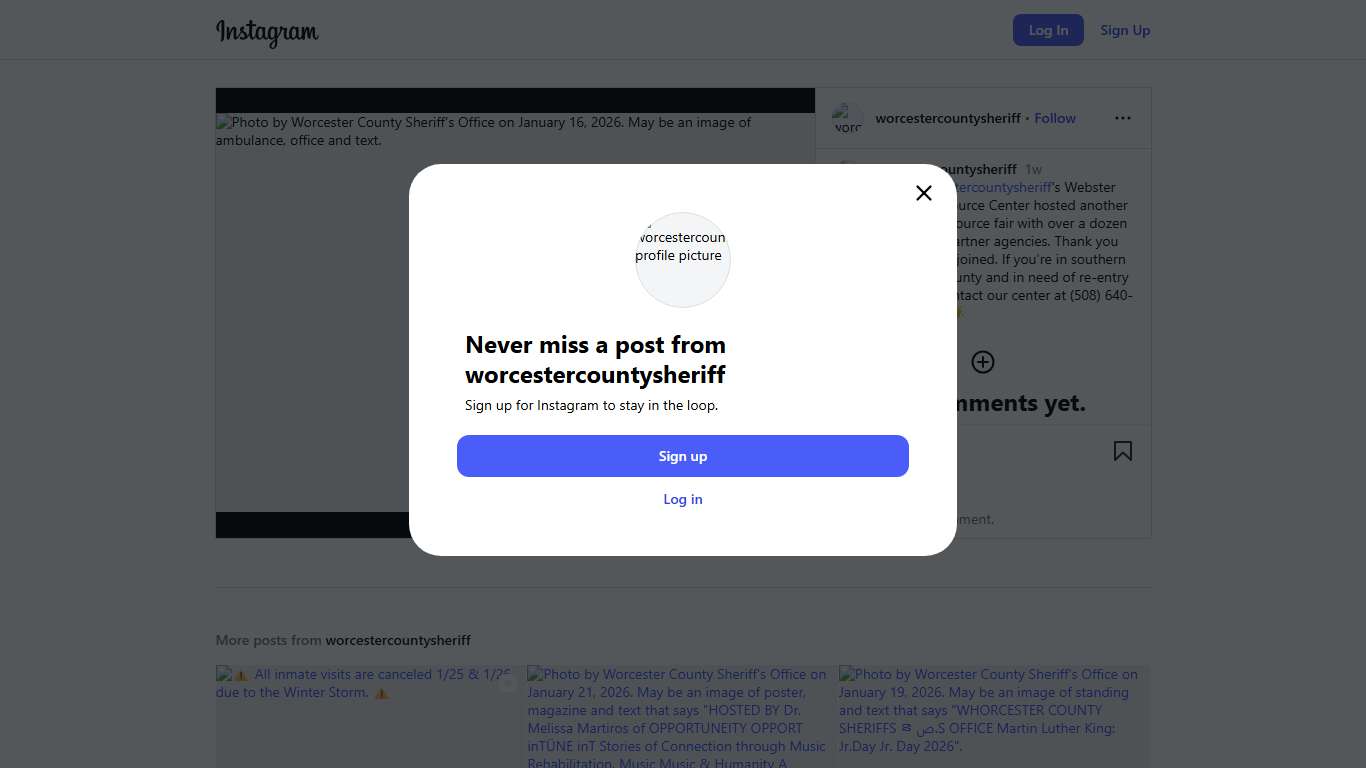Open the three-dot more options menu
The height and width of the screenshot is (768, 1366).
(1123, 118)
